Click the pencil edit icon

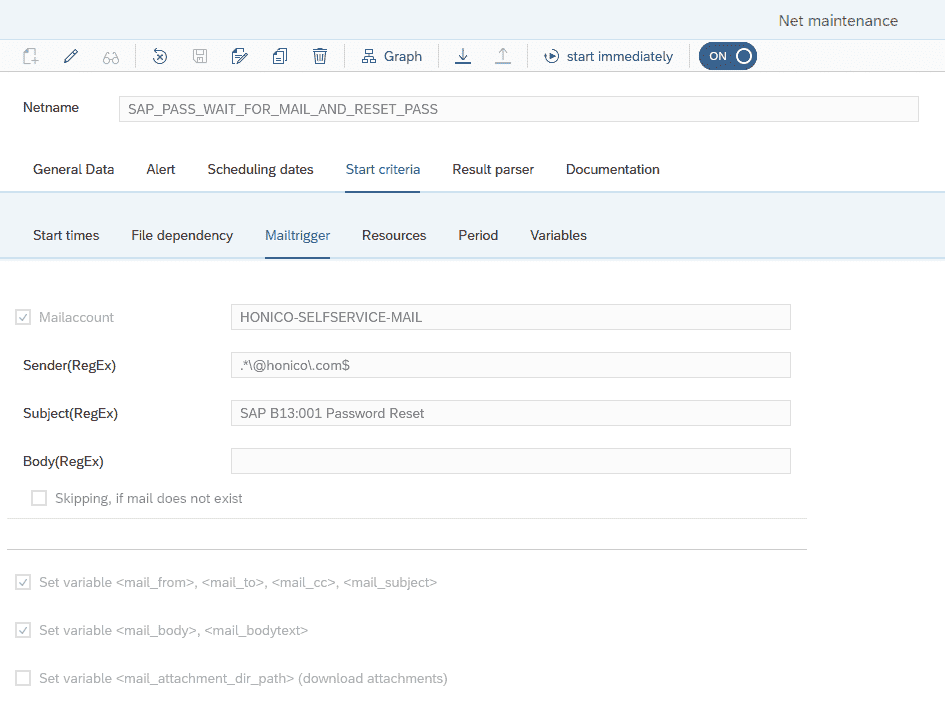(x=71, y=57)
